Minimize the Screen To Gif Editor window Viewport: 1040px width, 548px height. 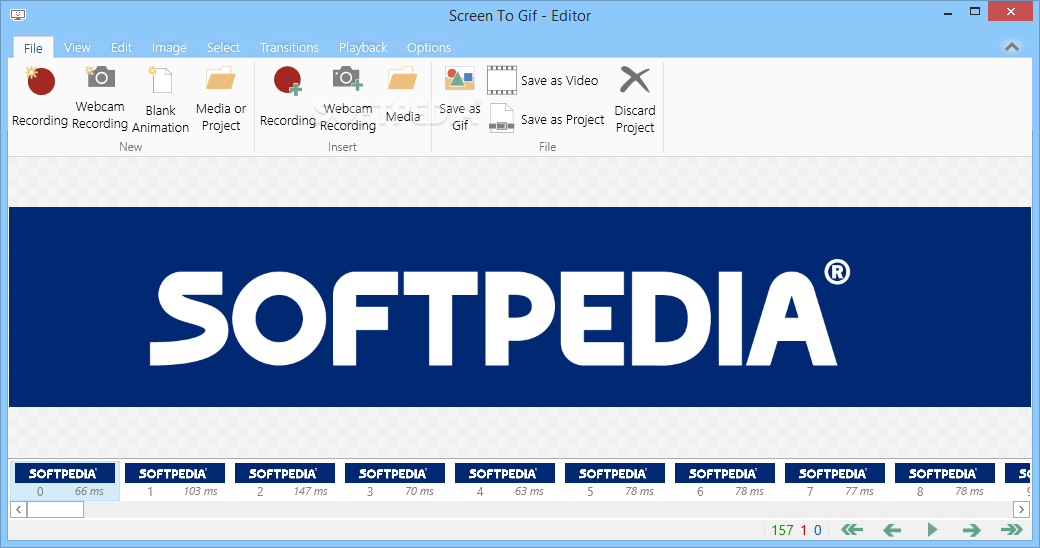tap(948, 13)
